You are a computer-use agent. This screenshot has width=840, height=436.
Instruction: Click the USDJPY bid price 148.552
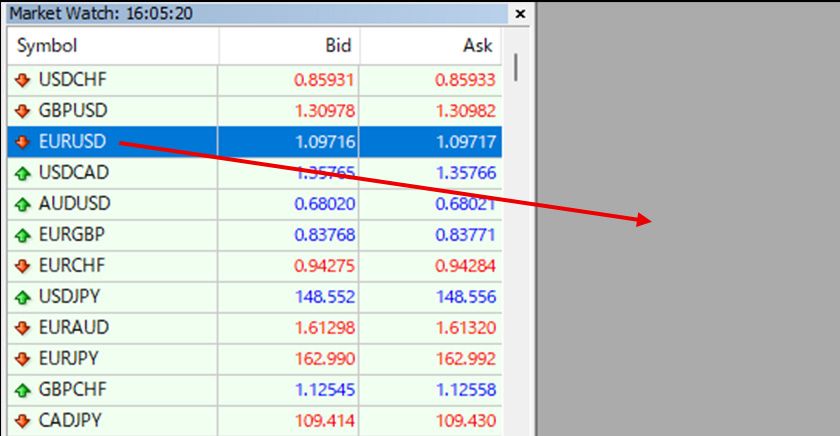pyautogui.click(x=325, y=297)
